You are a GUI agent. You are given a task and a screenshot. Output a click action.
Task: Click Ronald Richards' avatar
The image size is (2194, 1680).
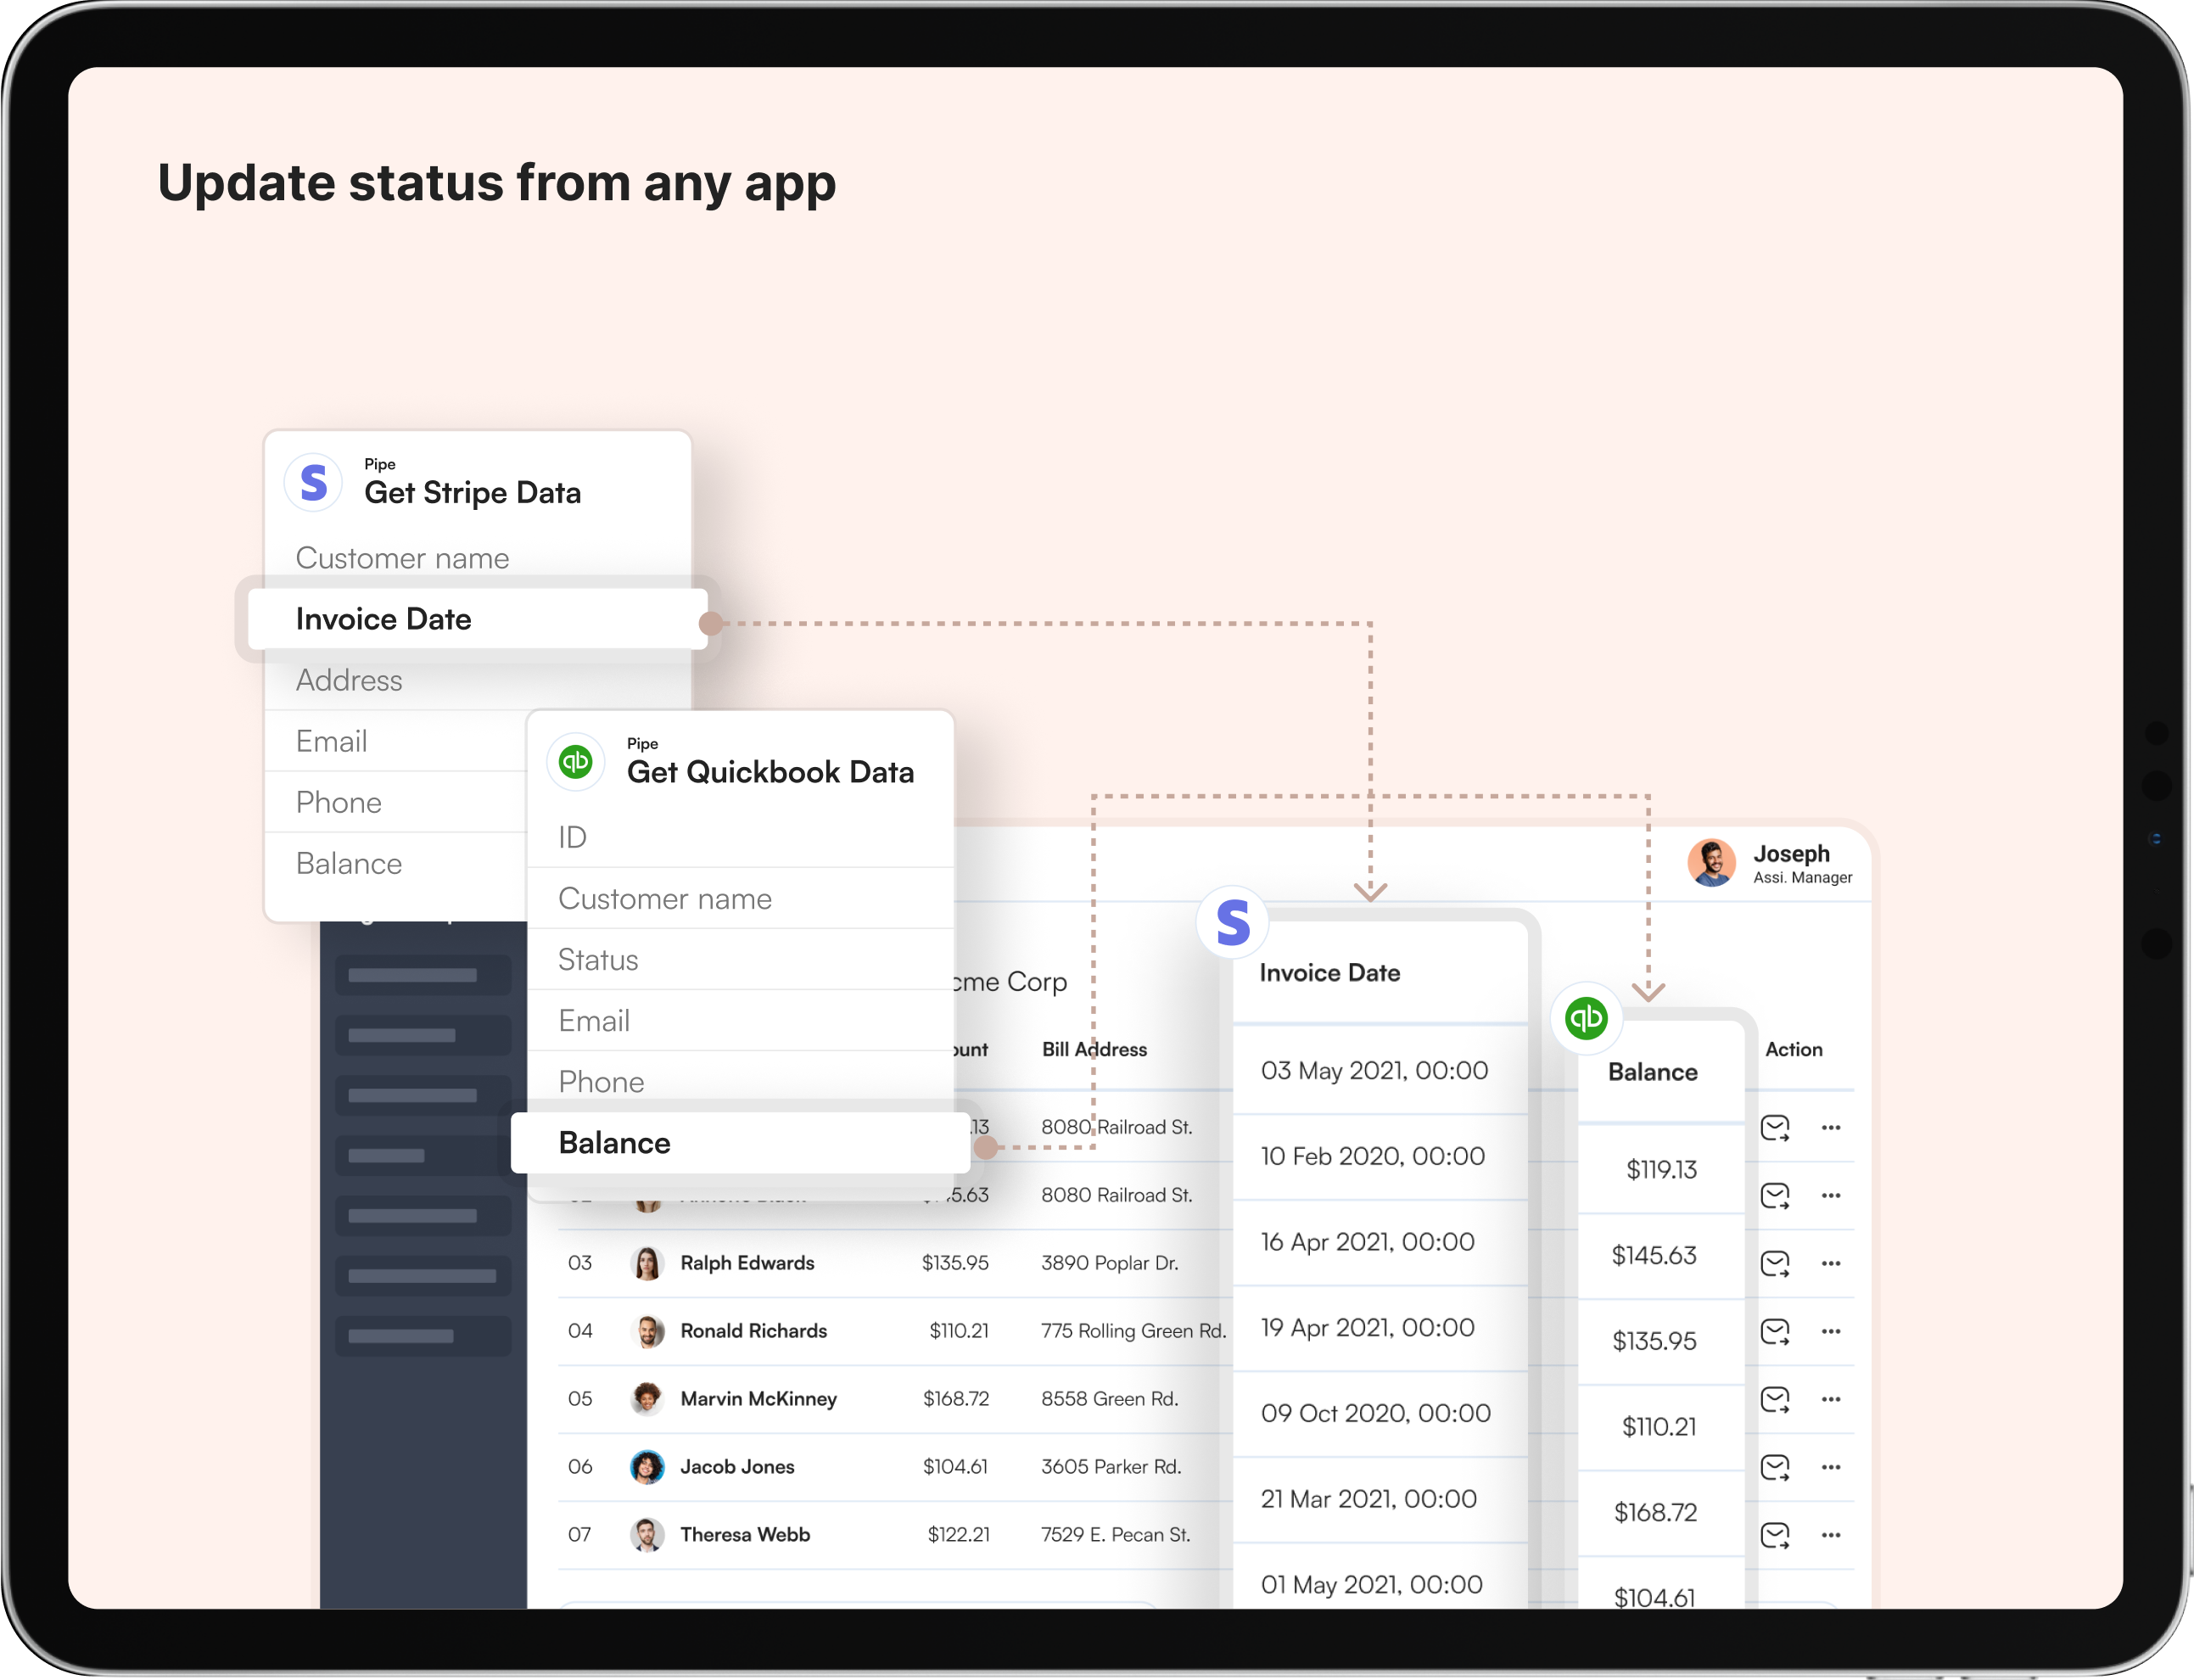[x=647, y=1332]
